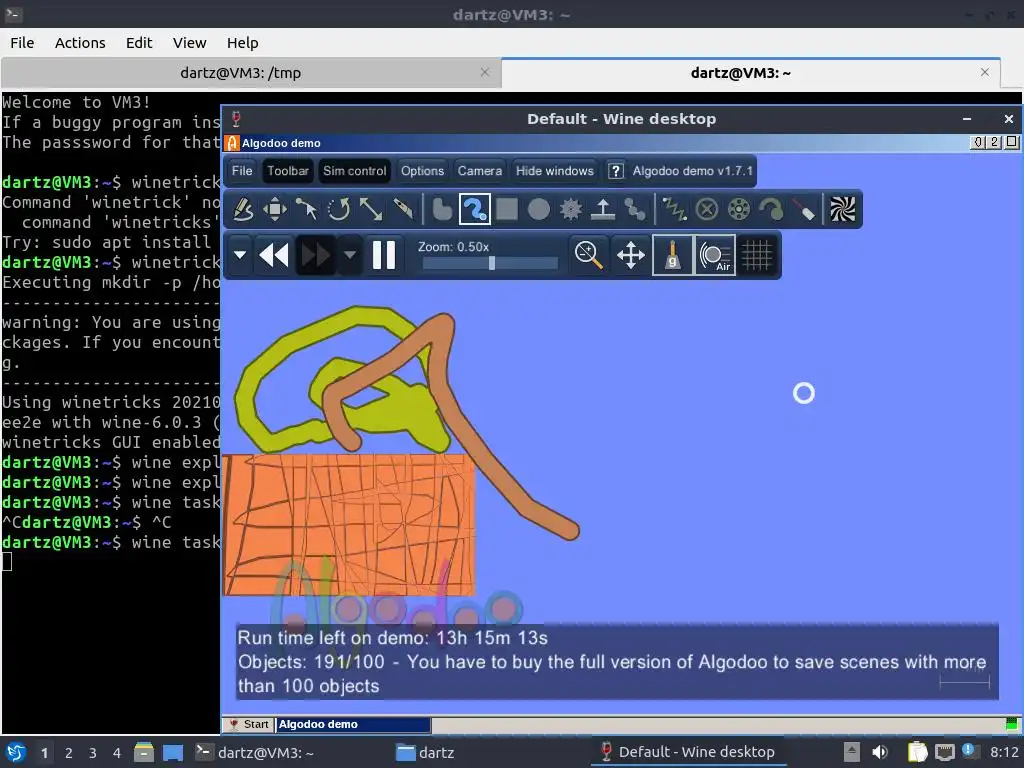Select the Rotate tool icon
Viewport: 1024px width, 768px height.
(x=339, y=210)
